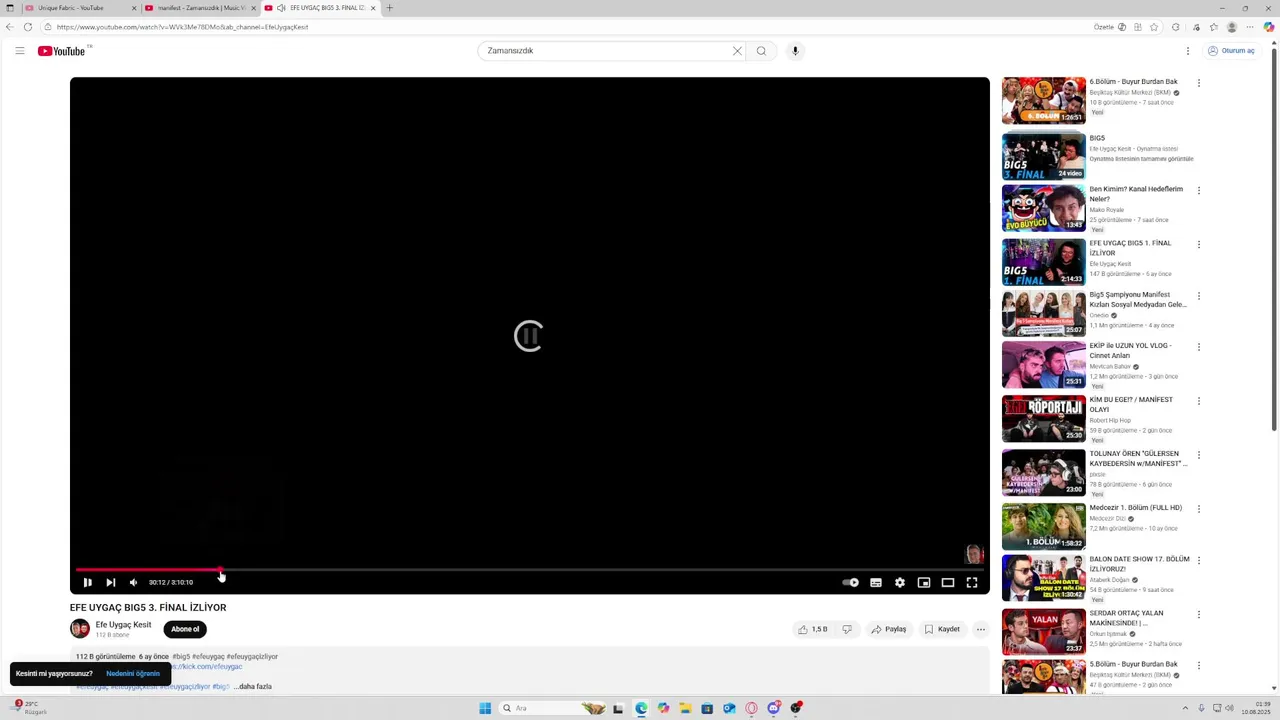Open more actions next to Kaydet
The image size is (1280, 720).
coord(980,629)
